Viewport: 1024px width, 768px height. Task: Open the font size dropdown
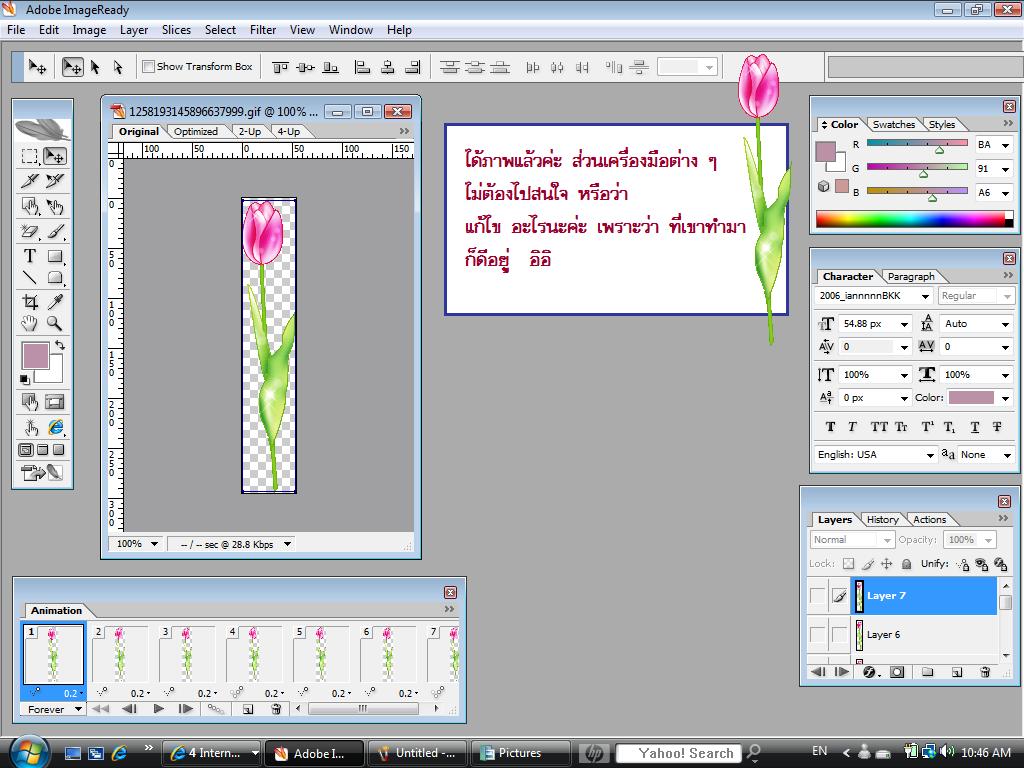click(x=904, y=324)
